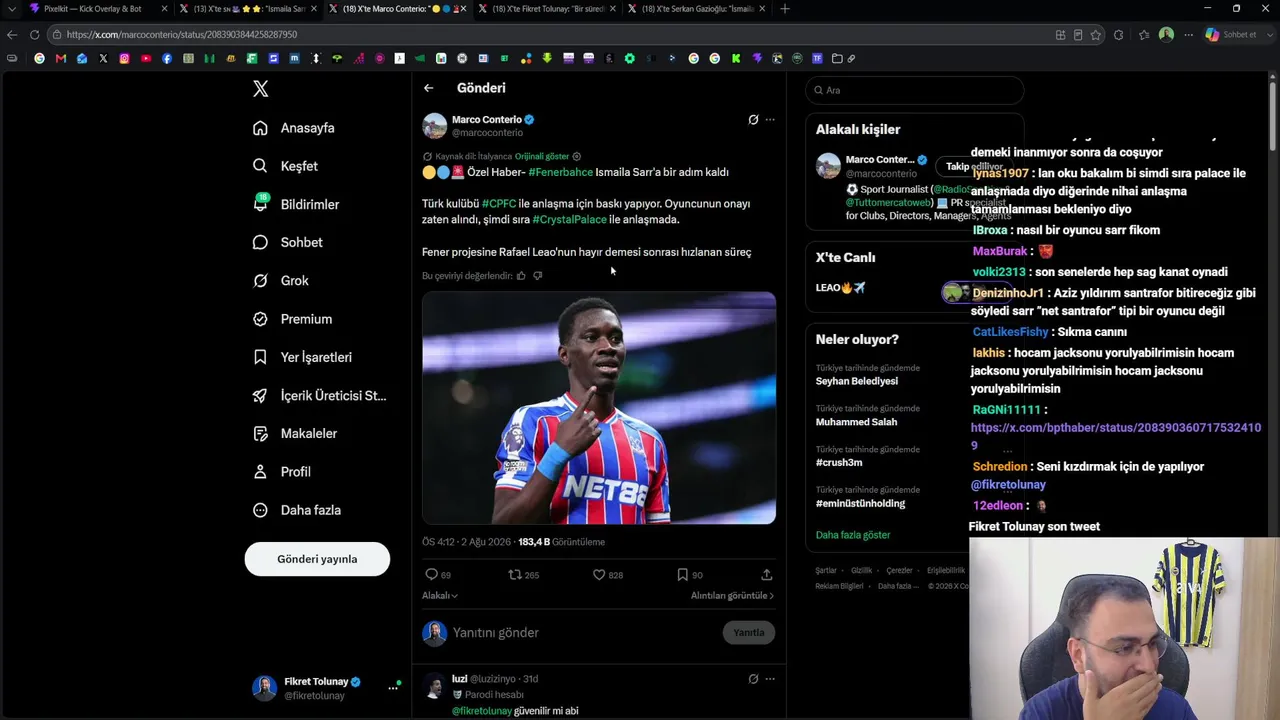The height and width of the screenshot is (720, 1280).
Task: Open the Instagram bookmark in the bookmarks bar
Action: coord(124,58)
